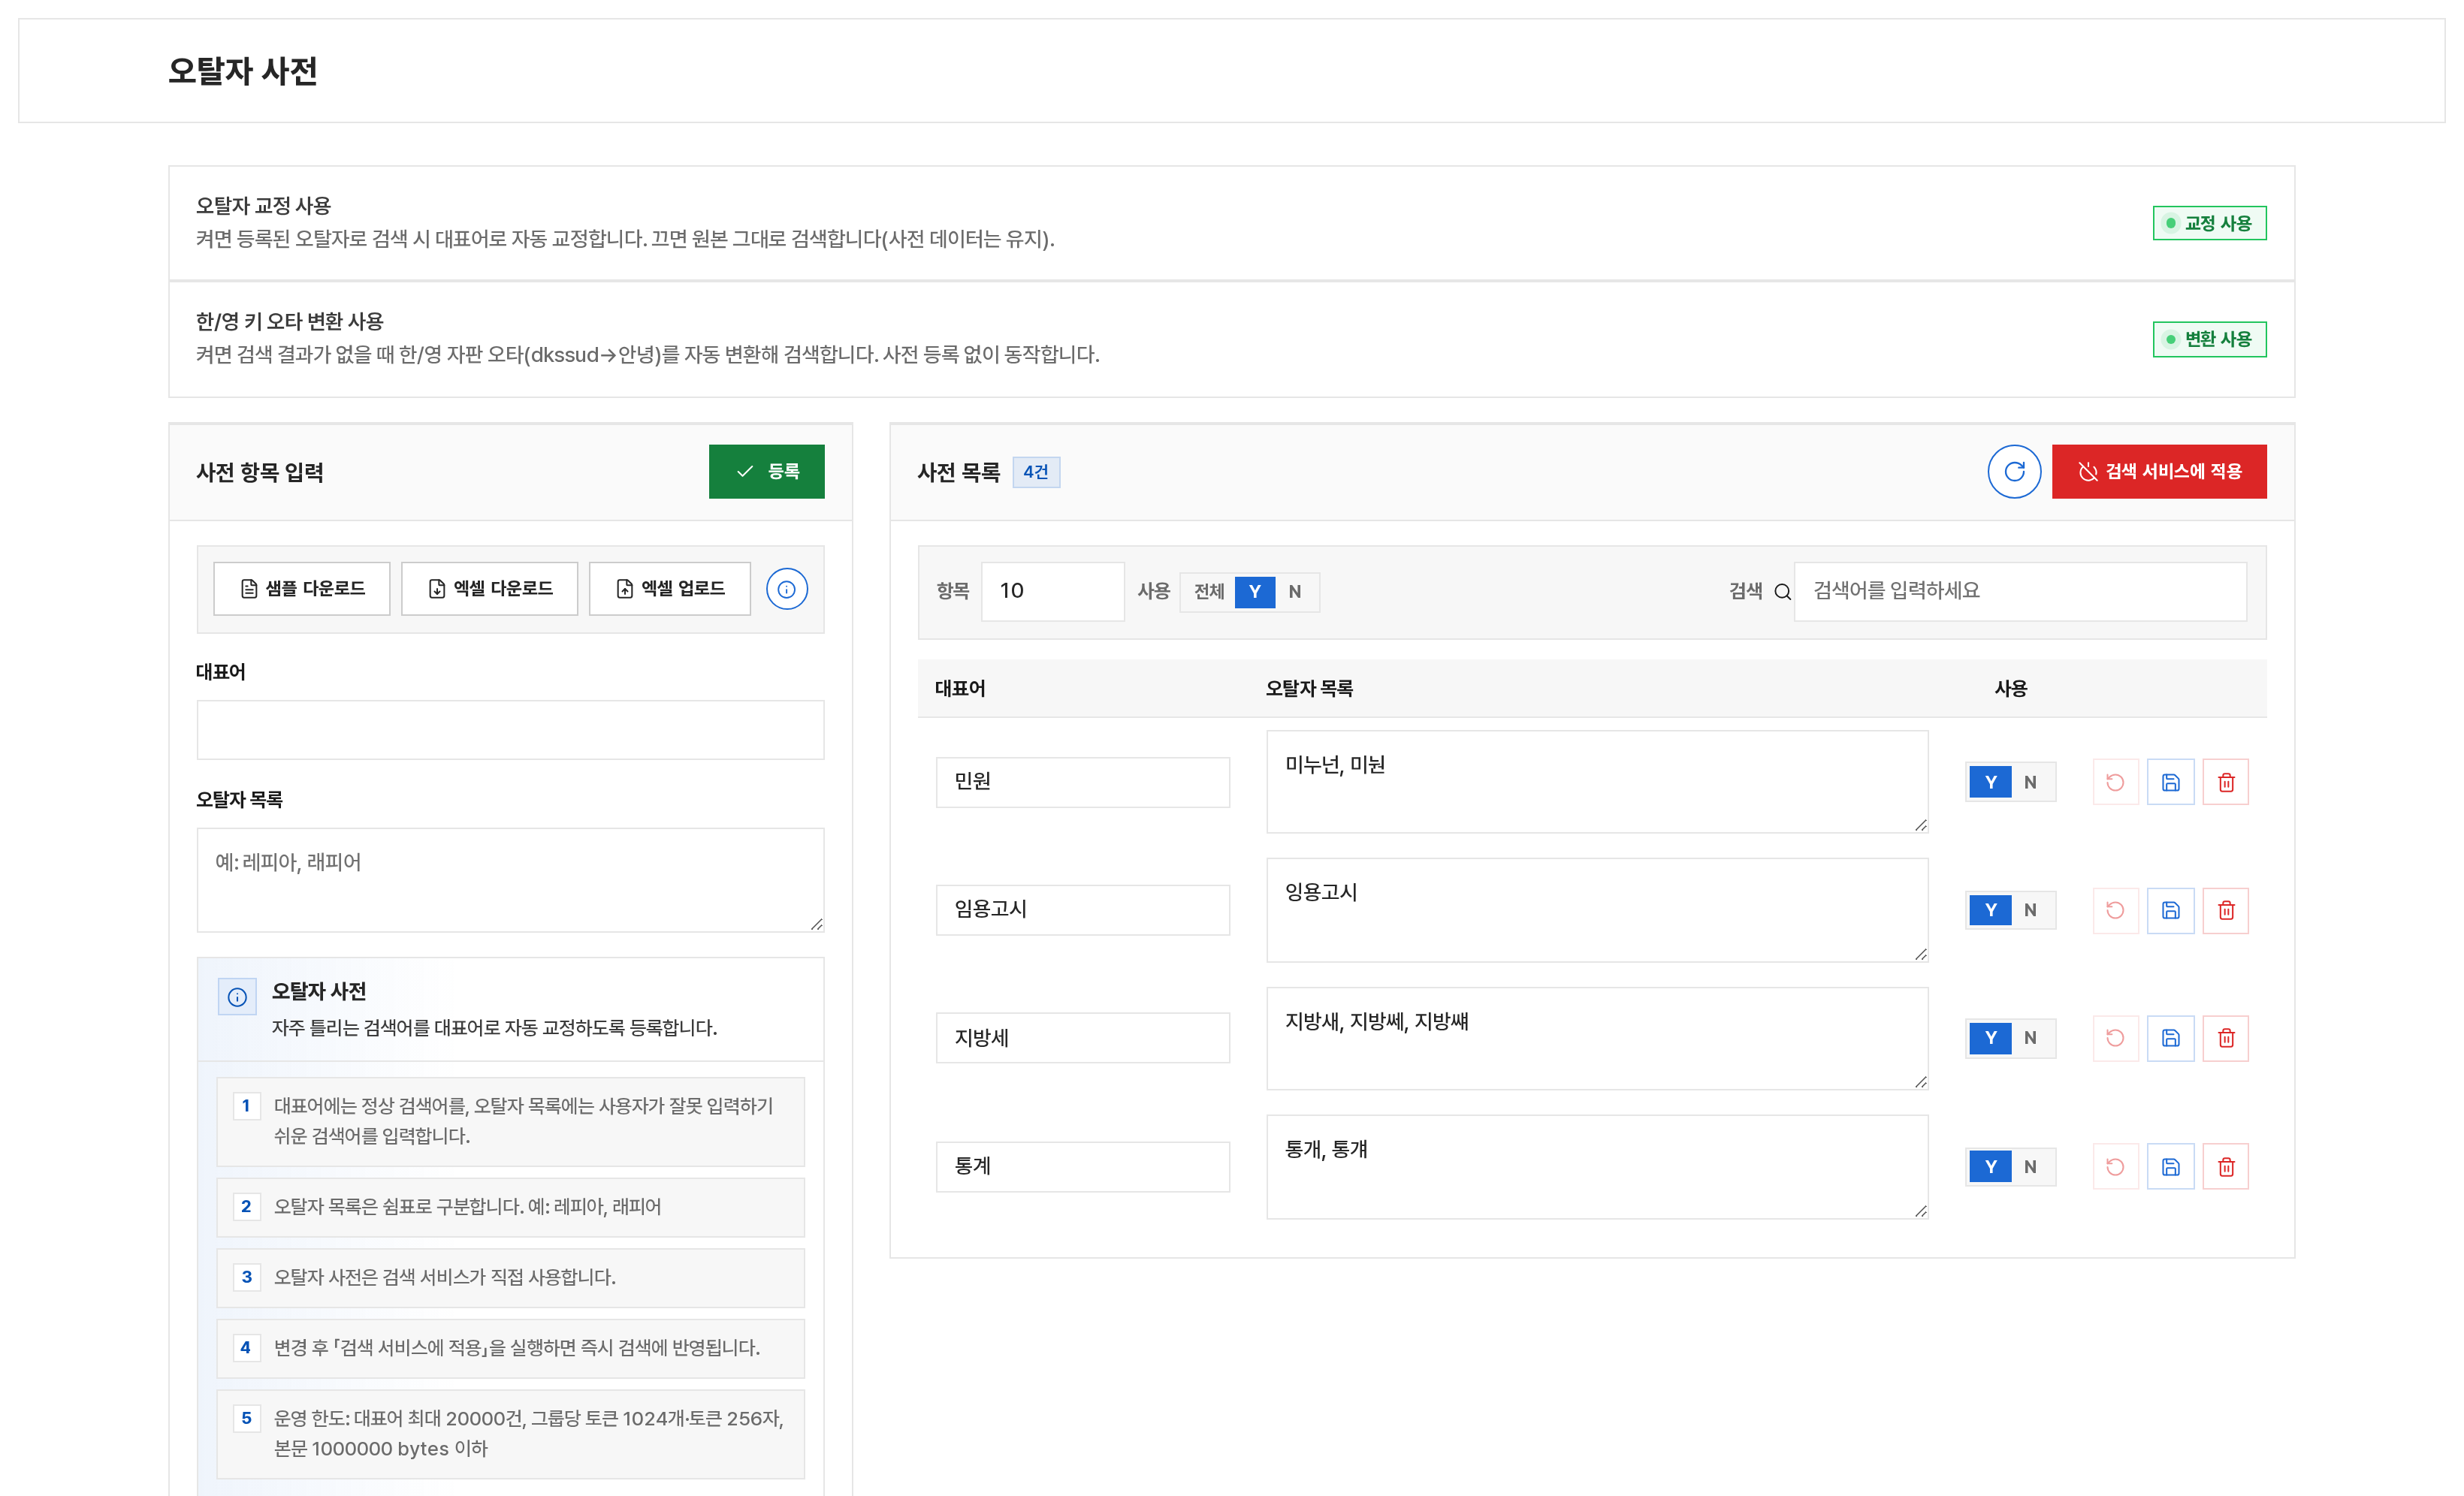Set 임용고시 row usage to Y
Screen dimensions: 2464x1496
coord(1990,910)
